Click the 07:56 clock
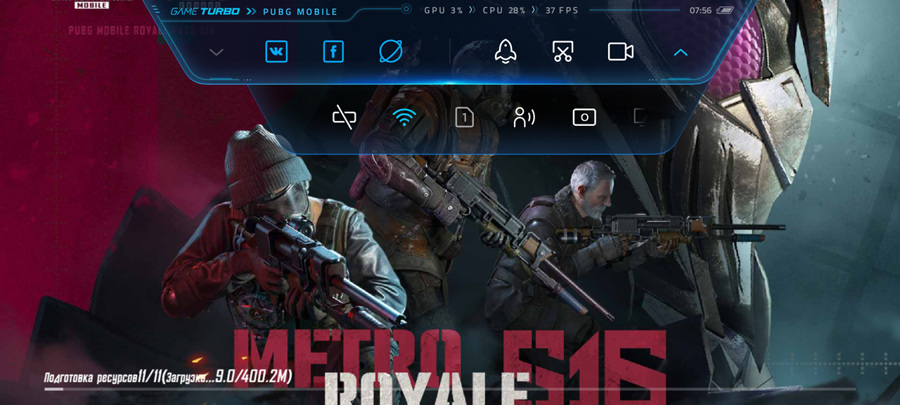The image size is (900, 405). coord(700,10)
